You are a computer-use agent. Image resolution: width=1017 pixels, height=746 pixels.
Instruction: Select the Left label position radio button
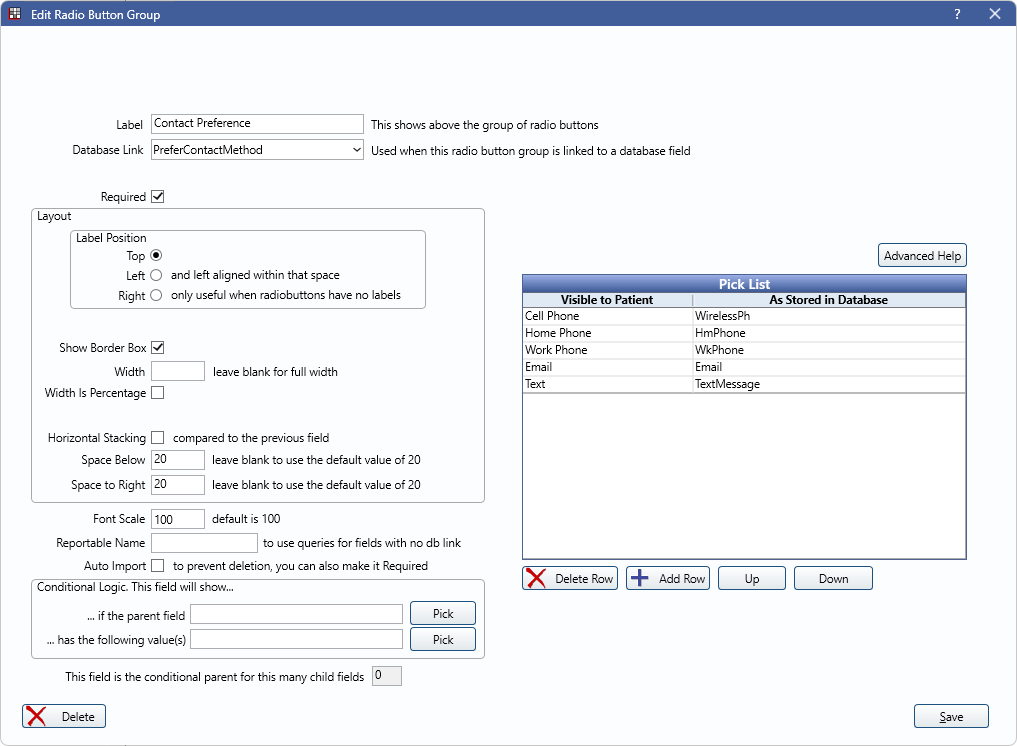(156, 275)
